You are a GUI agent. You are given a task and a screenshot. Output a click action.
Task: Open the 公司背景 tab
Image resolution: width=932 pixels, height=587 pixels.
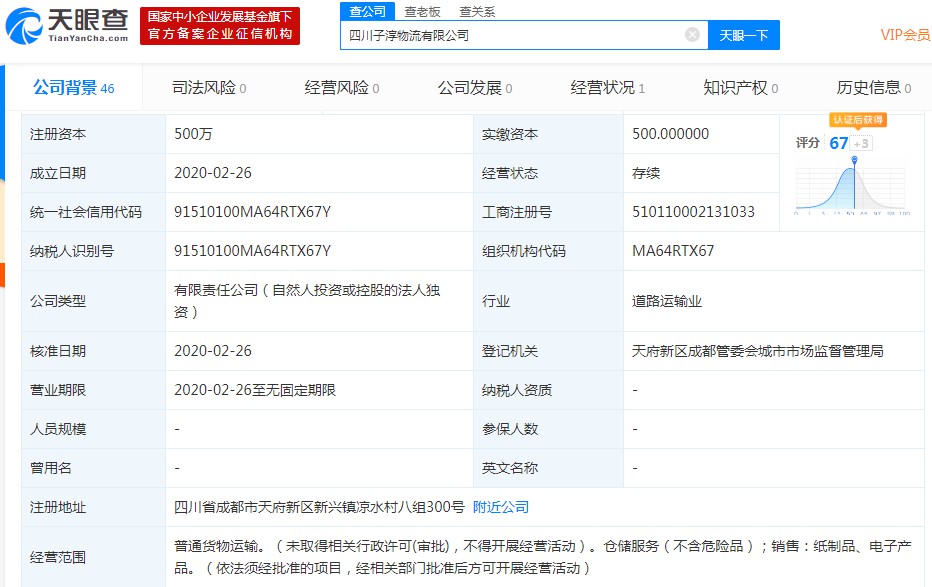(x=73, y=88)
